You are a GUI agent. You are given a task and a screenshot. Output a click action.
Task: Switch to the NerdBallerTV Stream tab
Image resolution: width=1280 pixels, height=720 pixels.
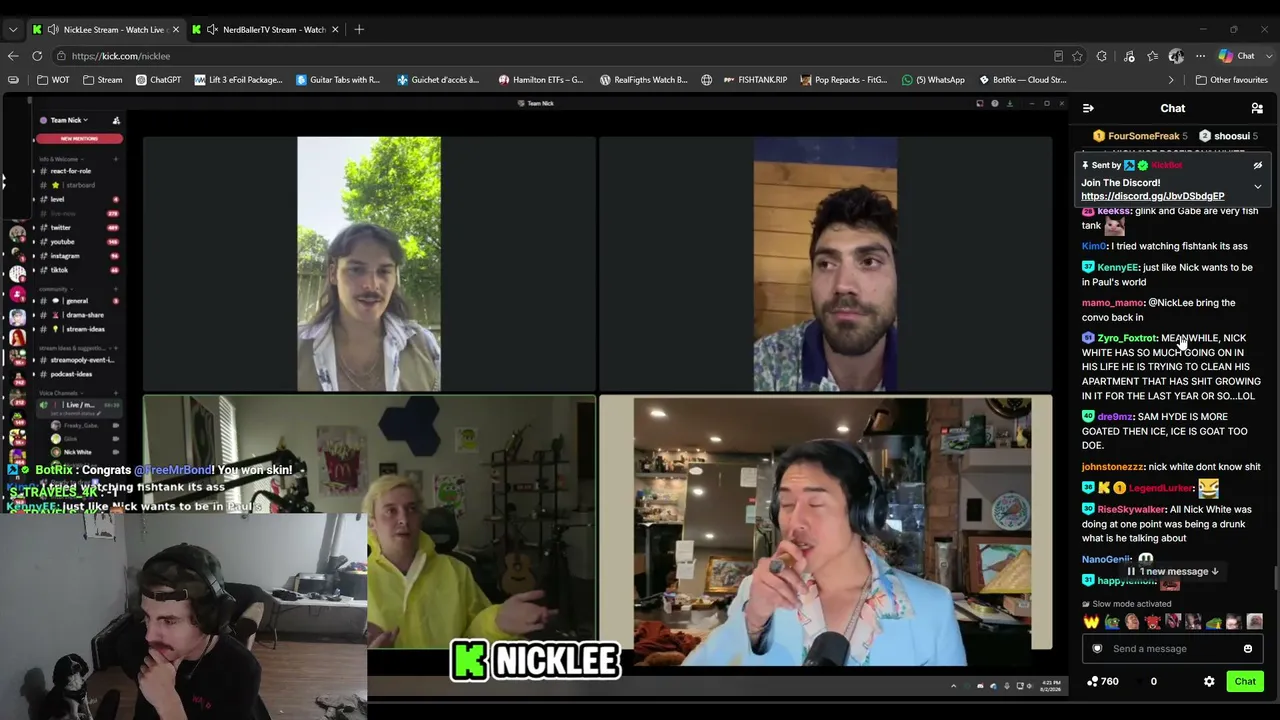point(266,29)
